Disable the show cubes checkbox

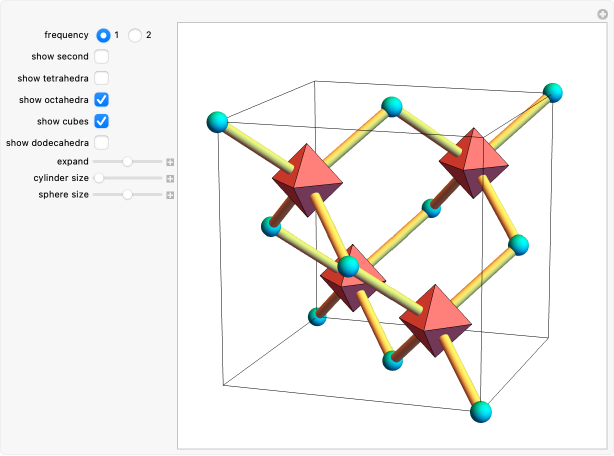(102, 121)
